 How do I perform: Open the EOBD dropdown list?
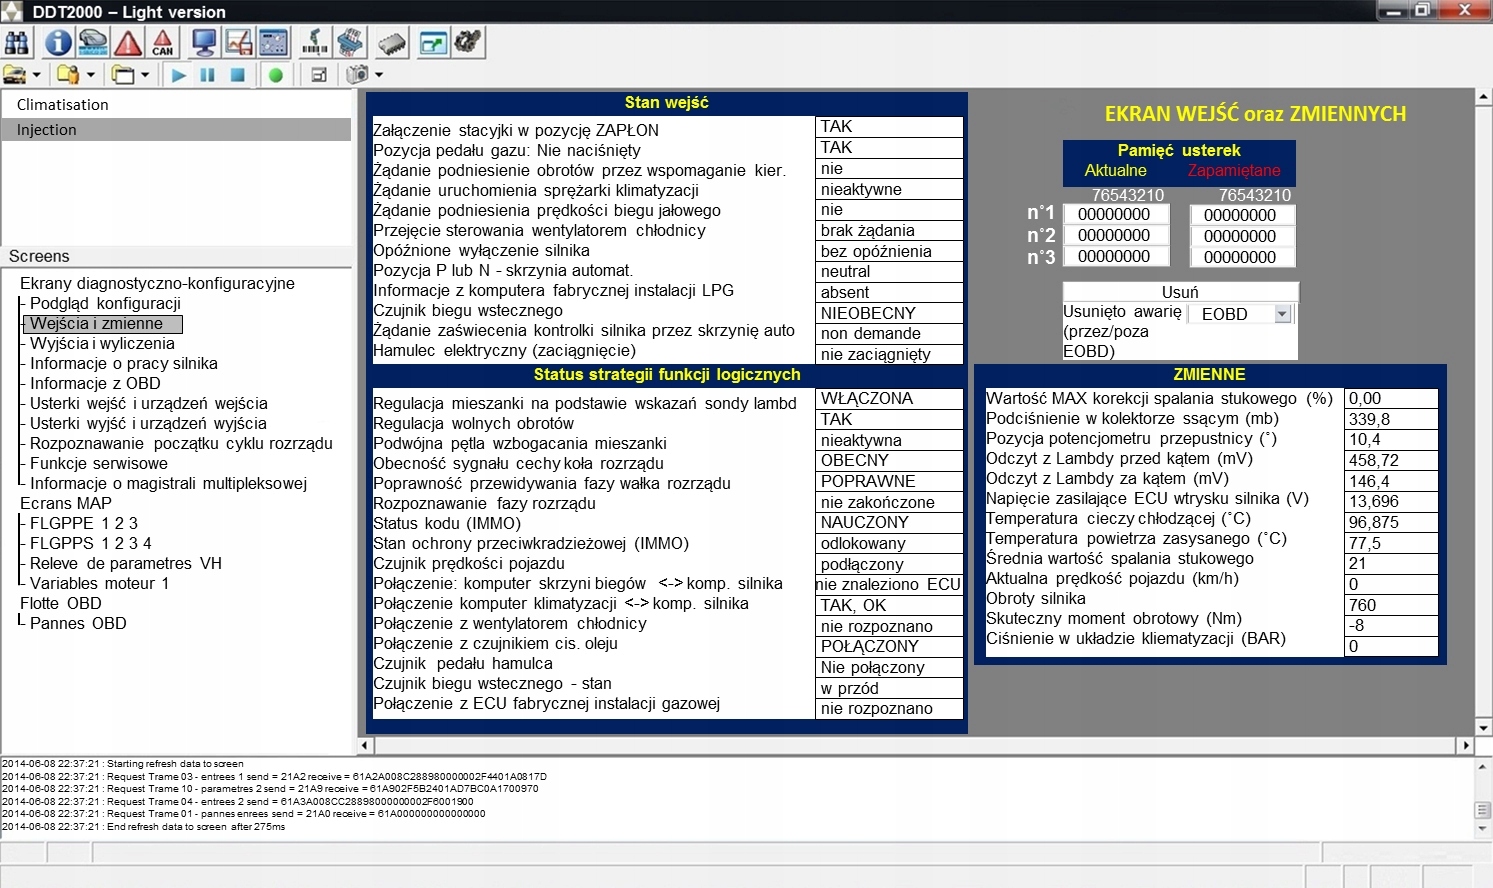[x=1282, y=314]
